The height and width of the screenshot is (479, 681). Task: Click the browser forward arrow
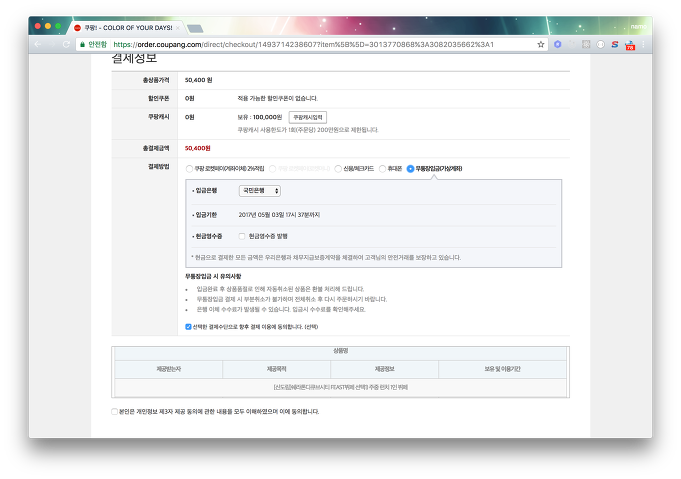pos(52,44)
